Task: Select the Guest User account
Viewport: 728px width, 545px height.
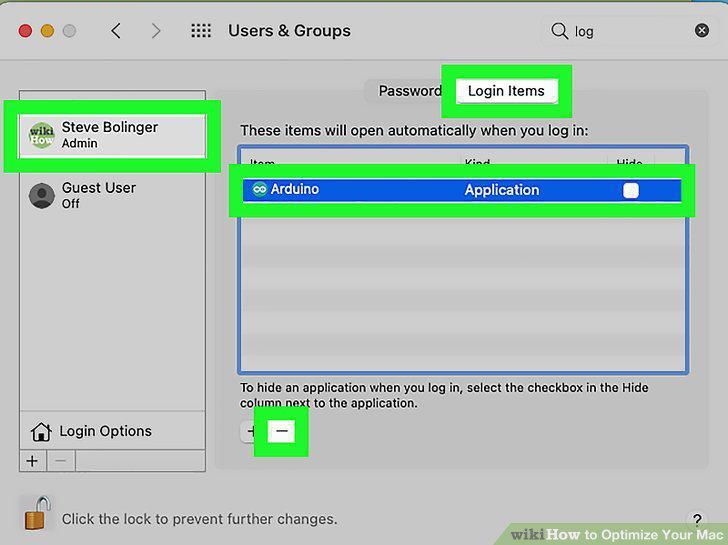Action: point(112,195)
